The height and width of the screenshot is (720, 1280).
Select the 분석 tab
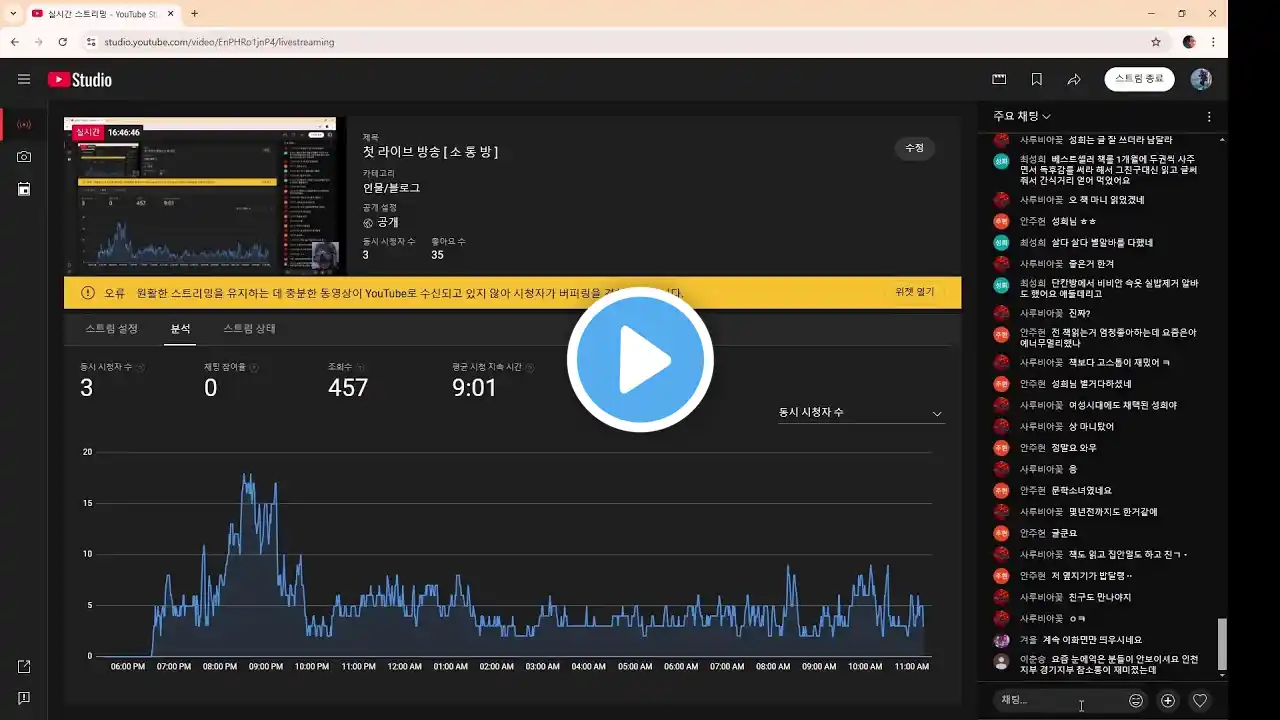pos(180,328)
